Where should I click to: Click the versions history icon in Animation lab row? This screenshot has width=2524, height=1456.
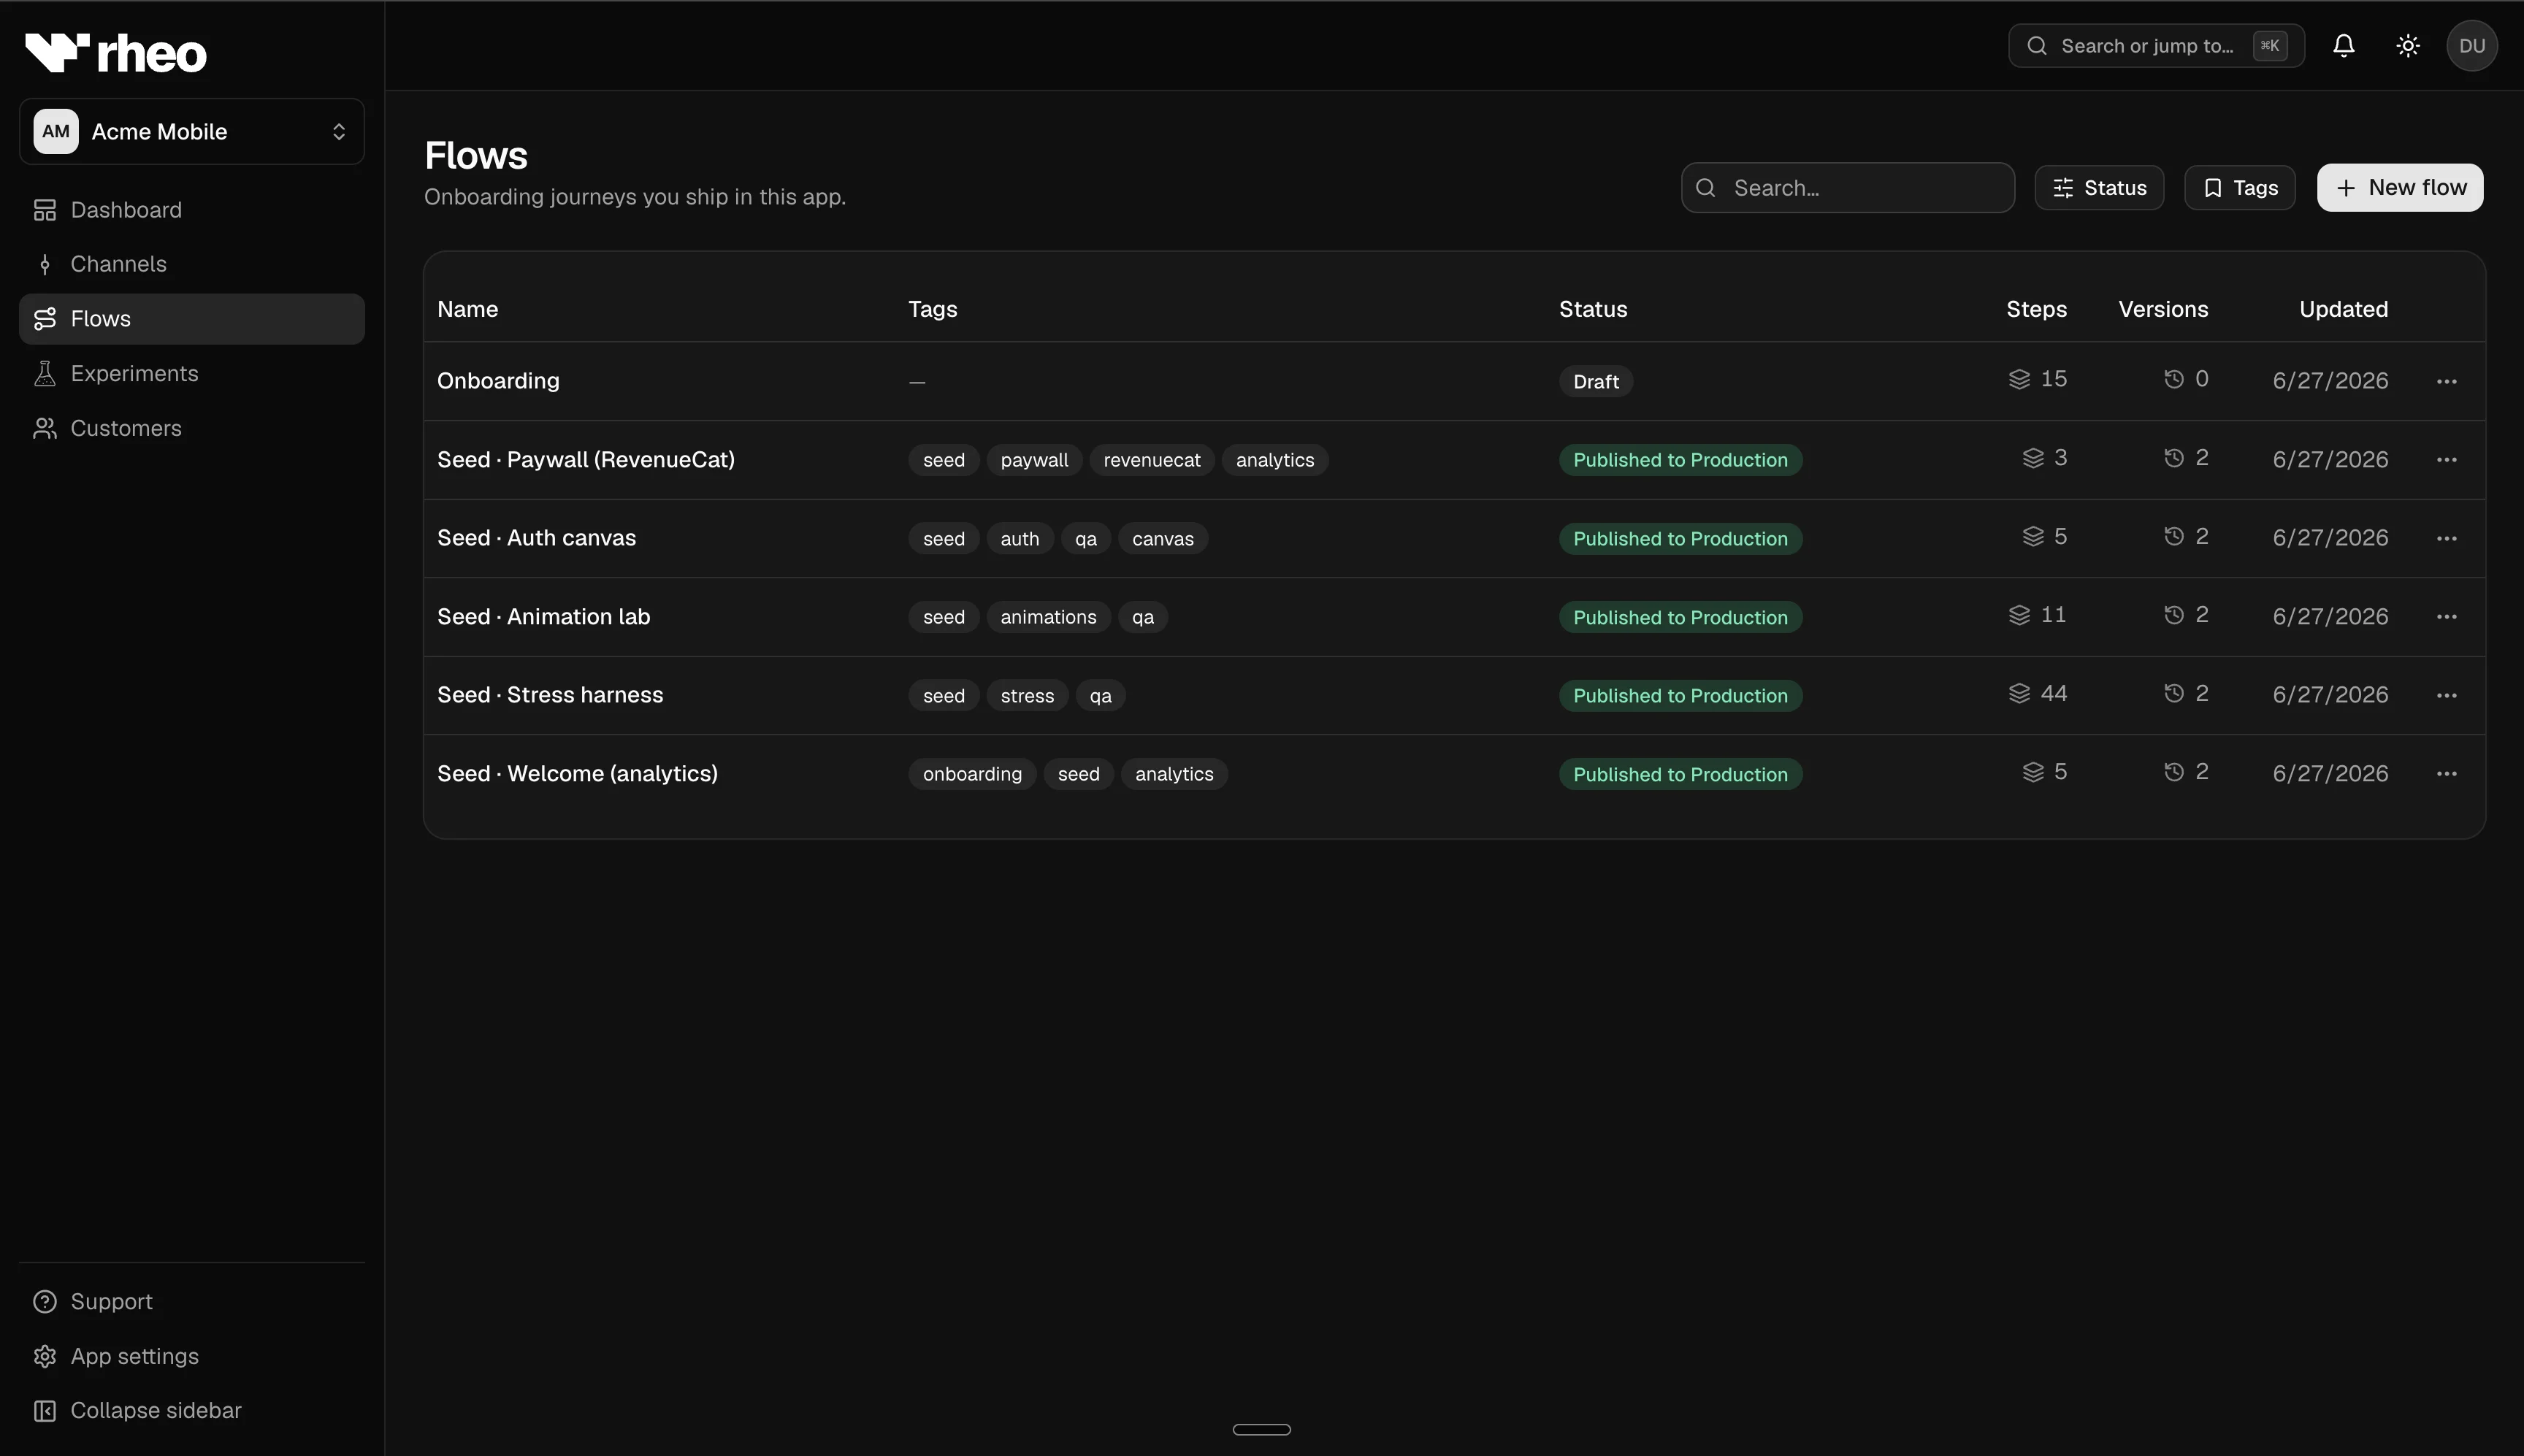2173,615
